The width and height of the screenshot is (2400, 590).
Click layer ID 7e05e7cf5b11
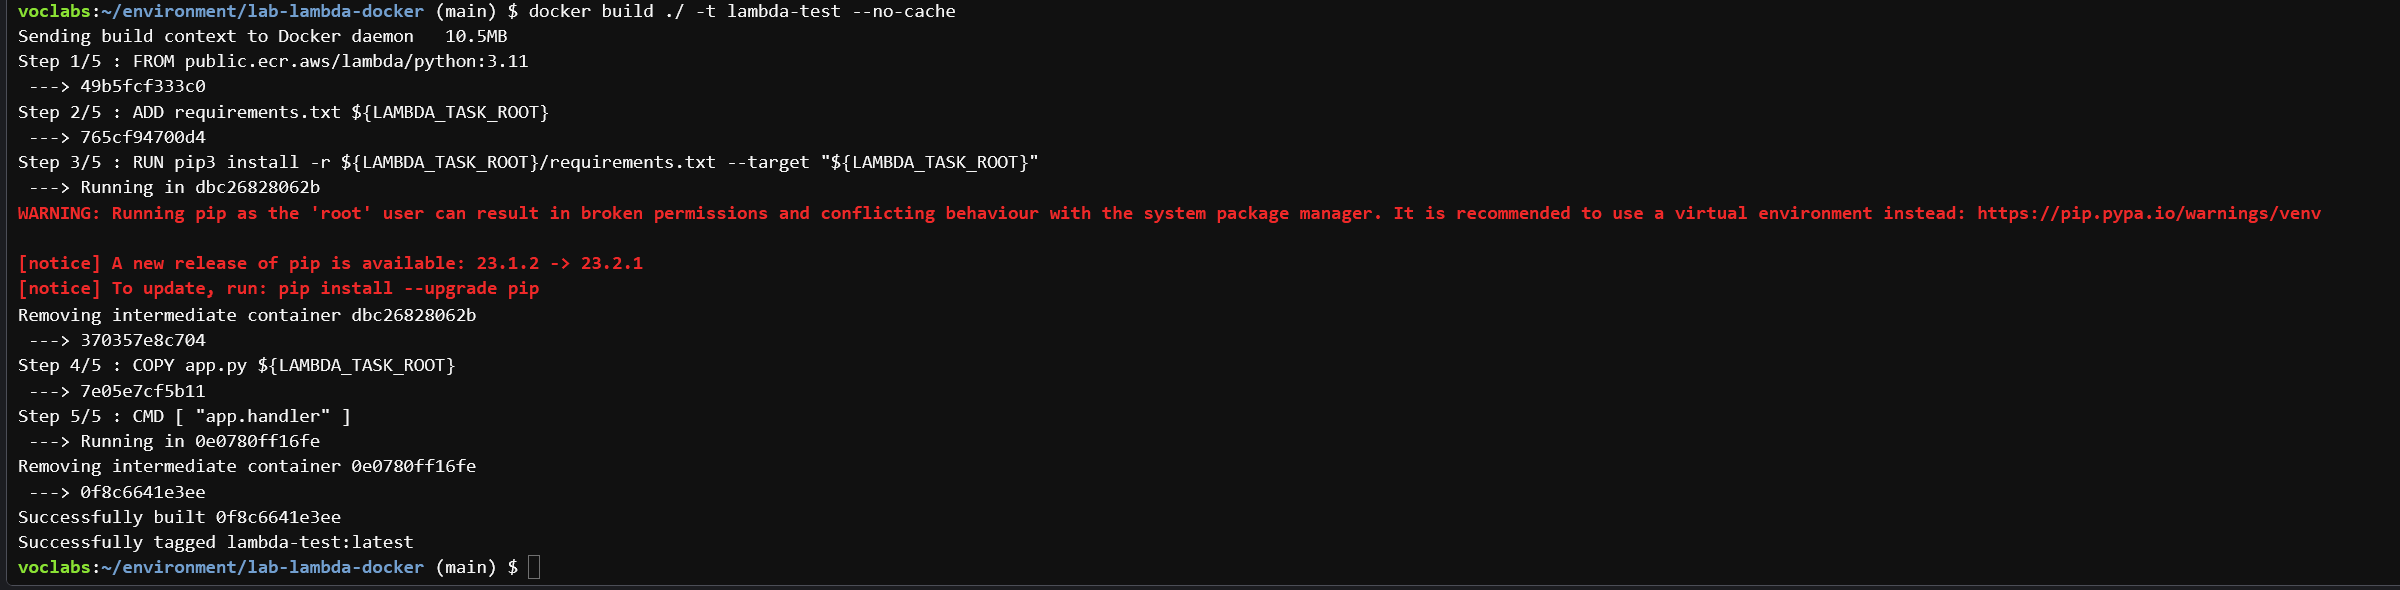click(143, 391)
